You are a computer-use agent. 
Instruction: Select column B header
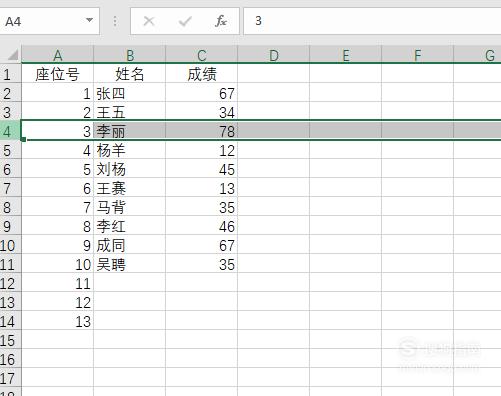coord(130,55)
